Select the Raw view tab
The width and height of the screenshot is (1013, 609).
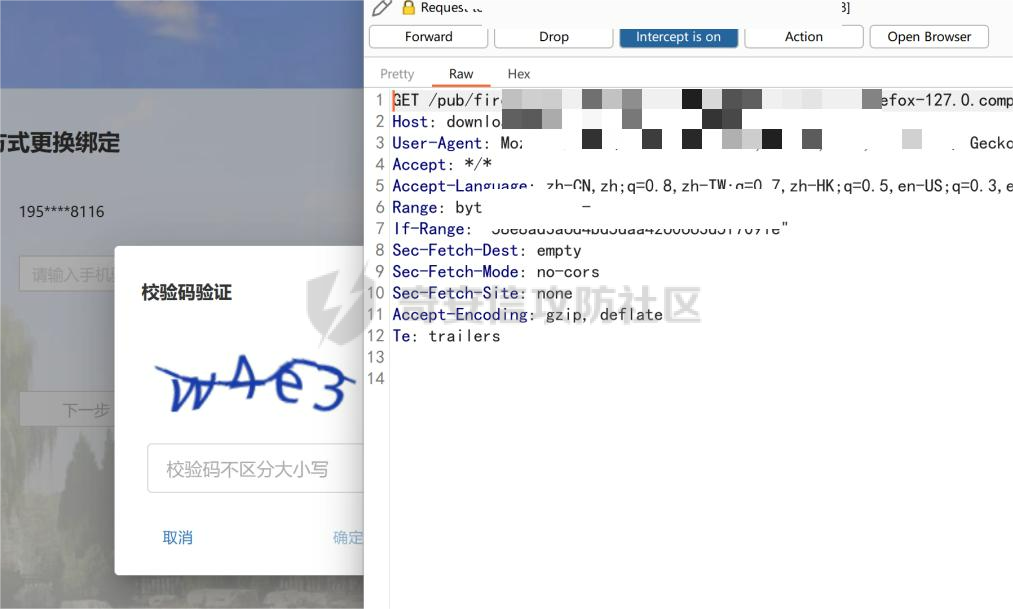coord(461,74)
